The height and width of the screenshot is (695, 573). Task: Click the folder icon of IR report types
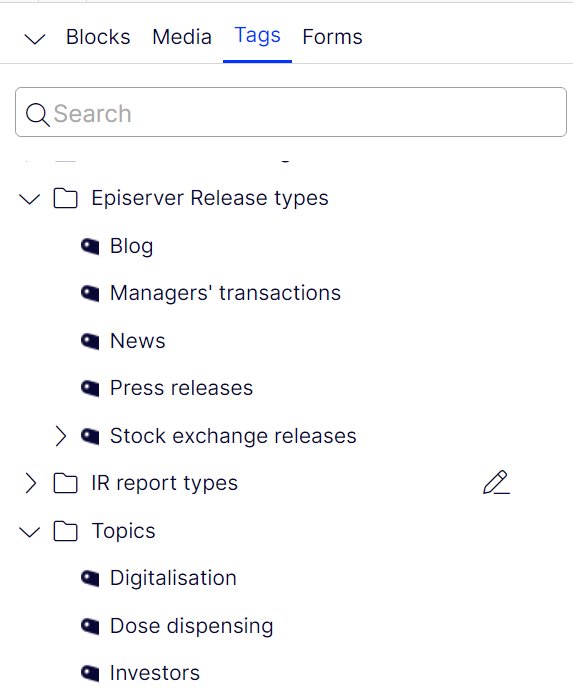(66, 483)
